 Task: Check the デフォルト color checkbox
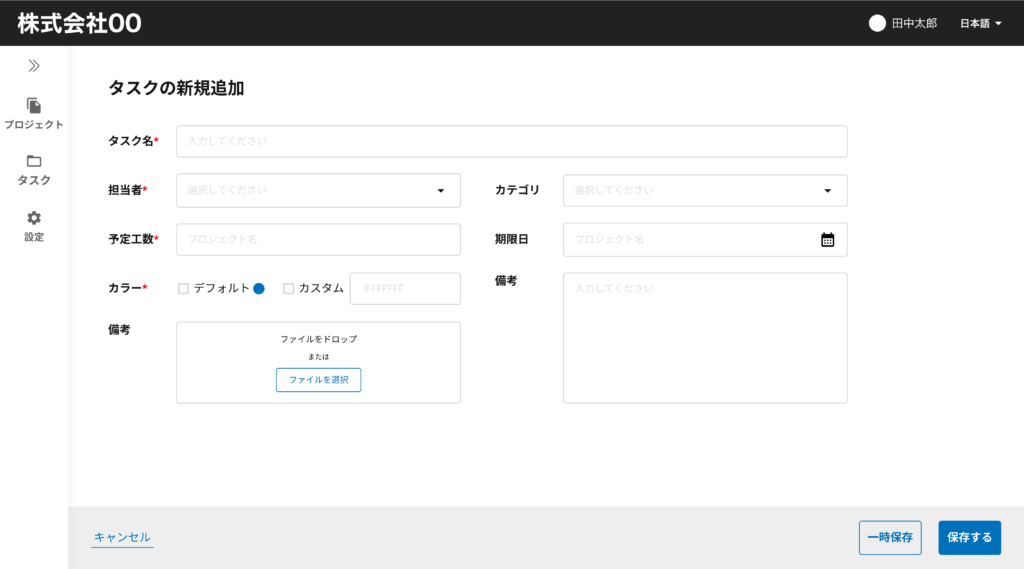pos(184,288)
